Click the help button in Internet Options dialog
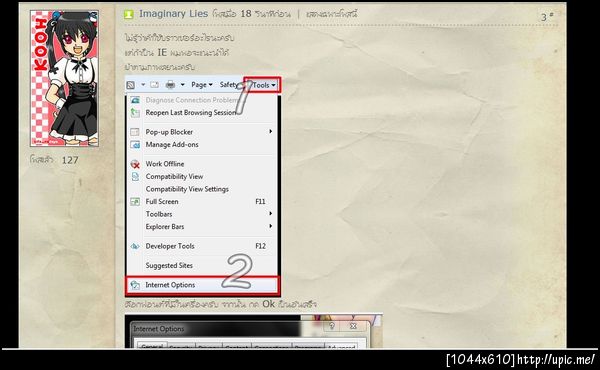Viewport: 600px width, 370px height. (332, 326)
